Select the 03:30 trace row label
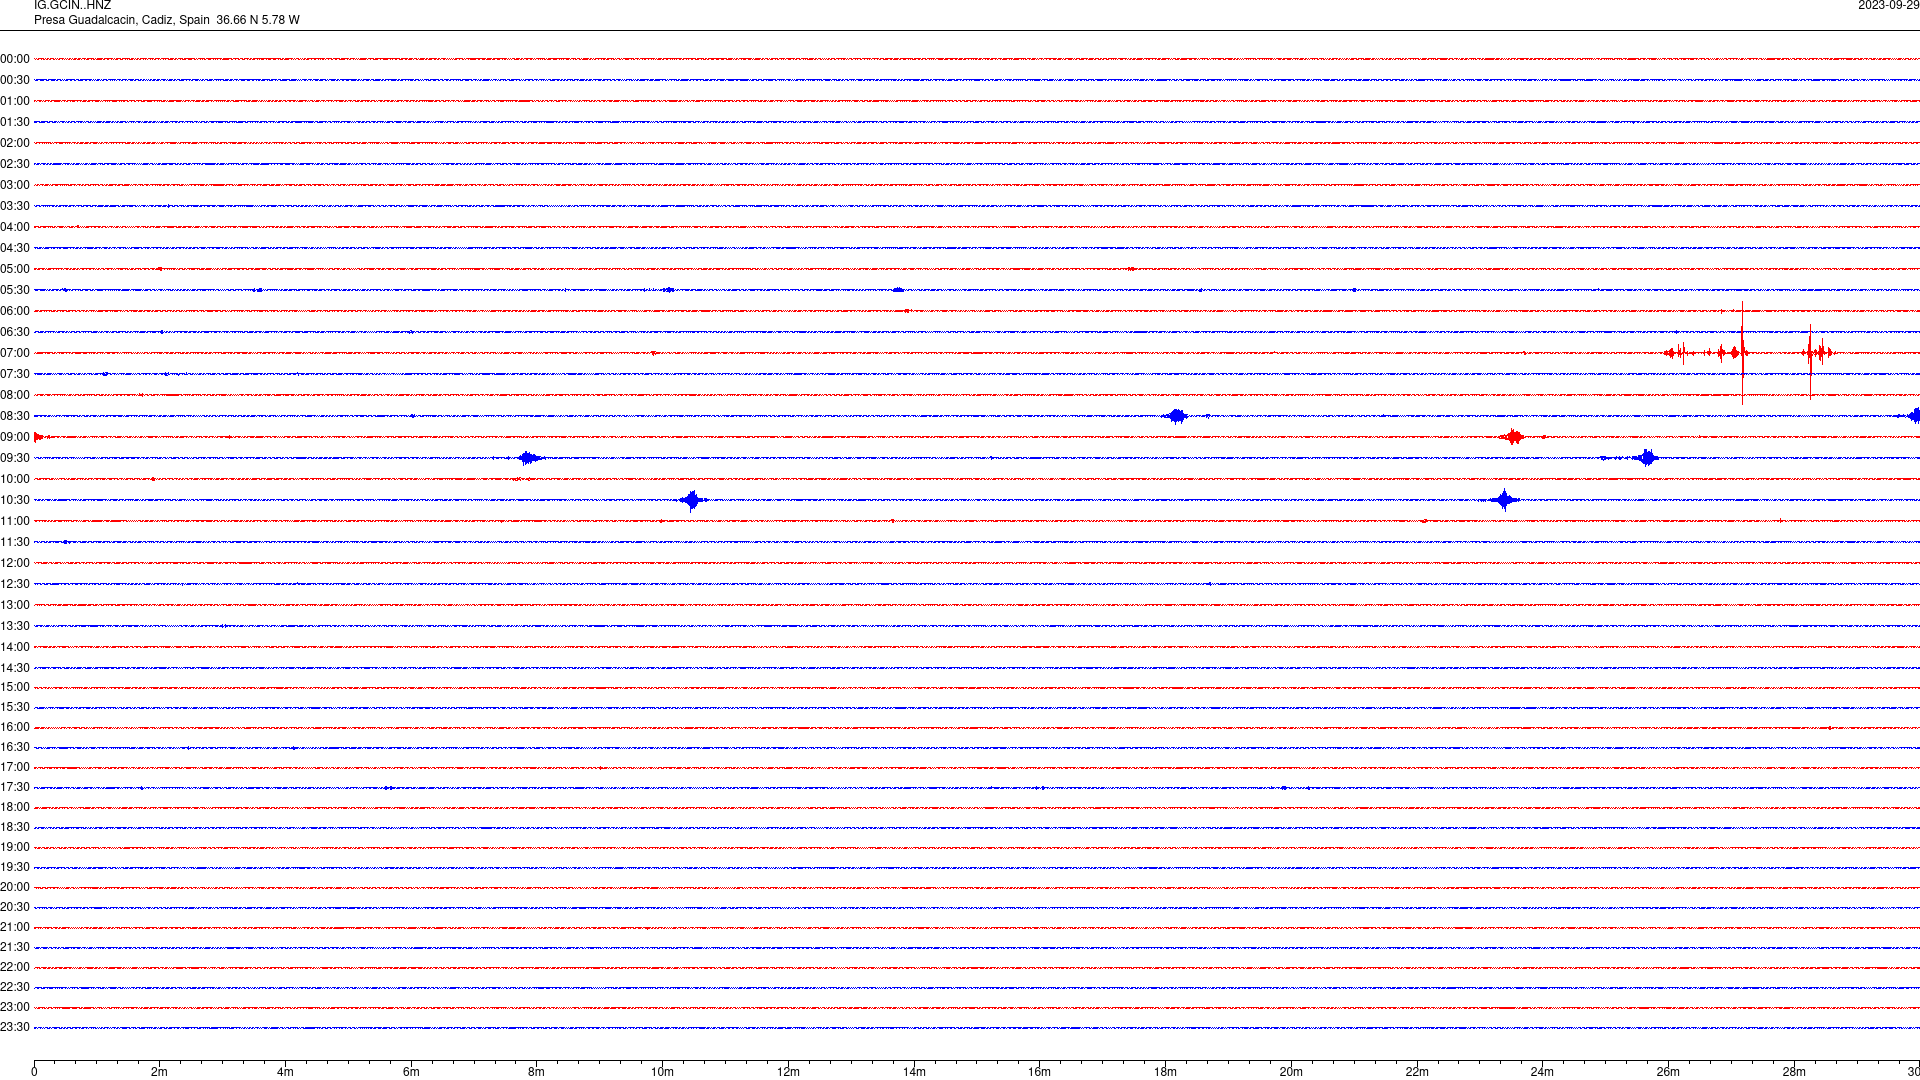 (x=15, y=206)
